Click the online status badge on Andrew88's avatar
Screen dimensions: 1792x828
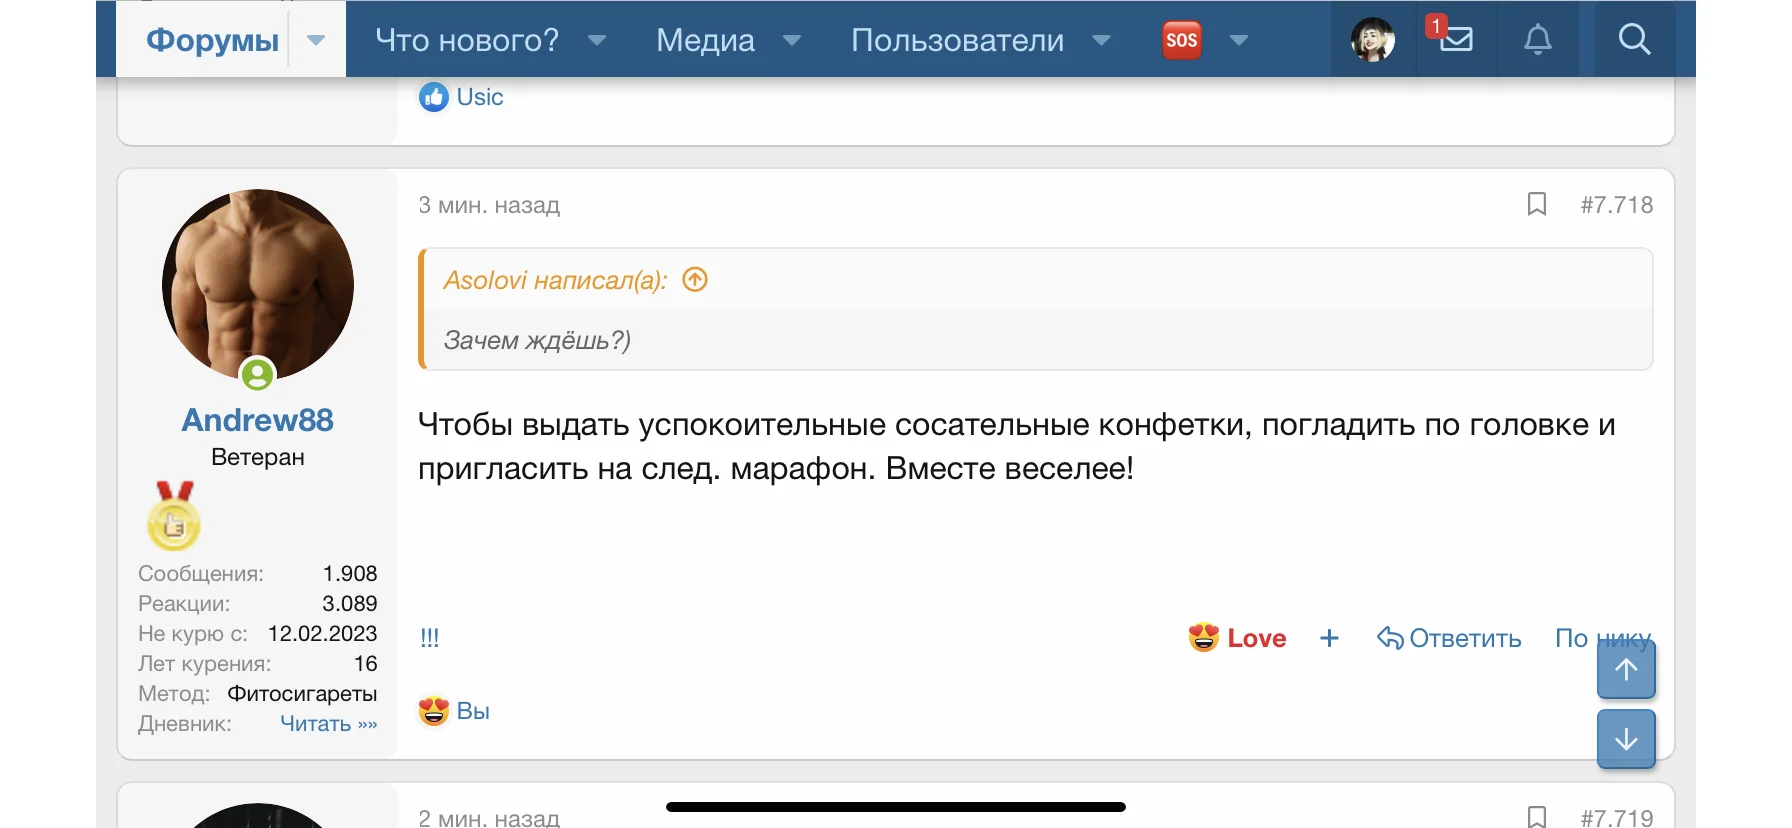258,375
